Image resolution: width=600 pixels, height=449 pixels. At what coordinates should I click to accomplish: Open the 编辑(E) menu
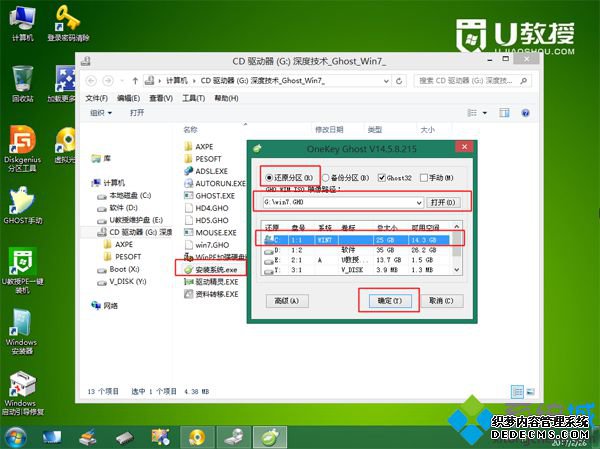pos(128,98)
